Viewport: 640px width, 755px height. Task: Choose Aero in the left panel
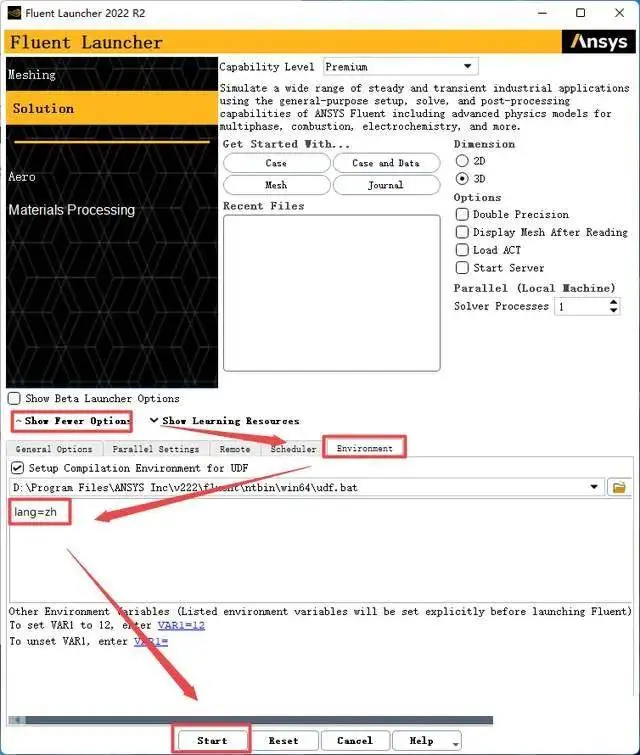point(22,177)
